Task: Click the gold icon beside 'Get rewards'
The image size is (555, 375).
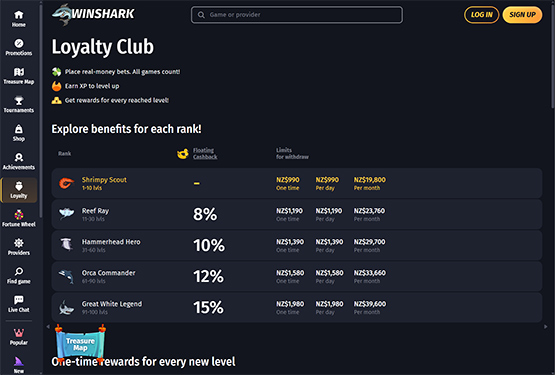Action: coord(57,100)
